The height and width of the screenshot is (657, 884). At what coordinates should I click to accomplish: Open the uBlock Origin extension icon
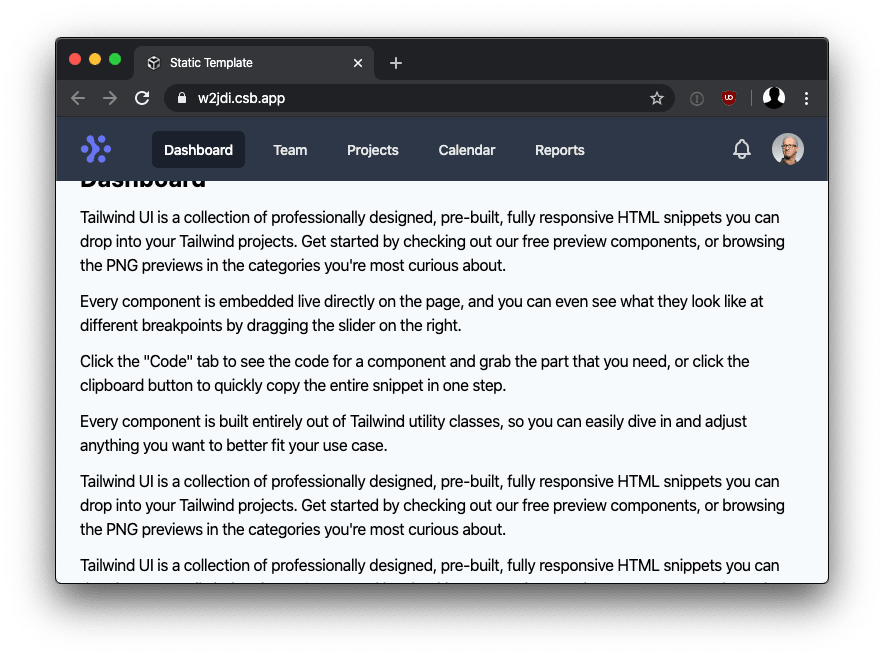[x=728, y=98]
